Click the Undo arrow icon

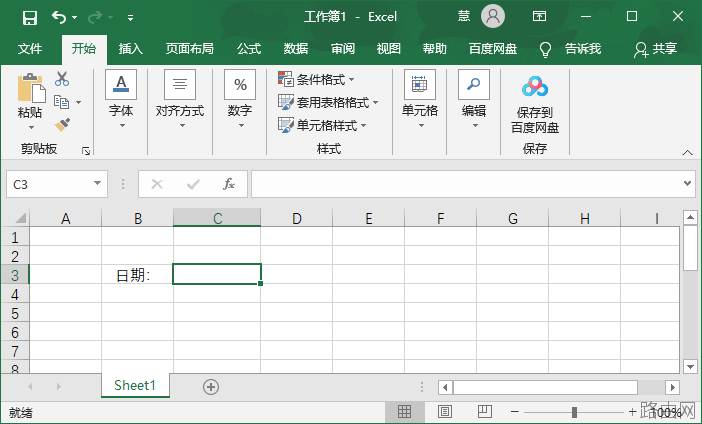59,17
